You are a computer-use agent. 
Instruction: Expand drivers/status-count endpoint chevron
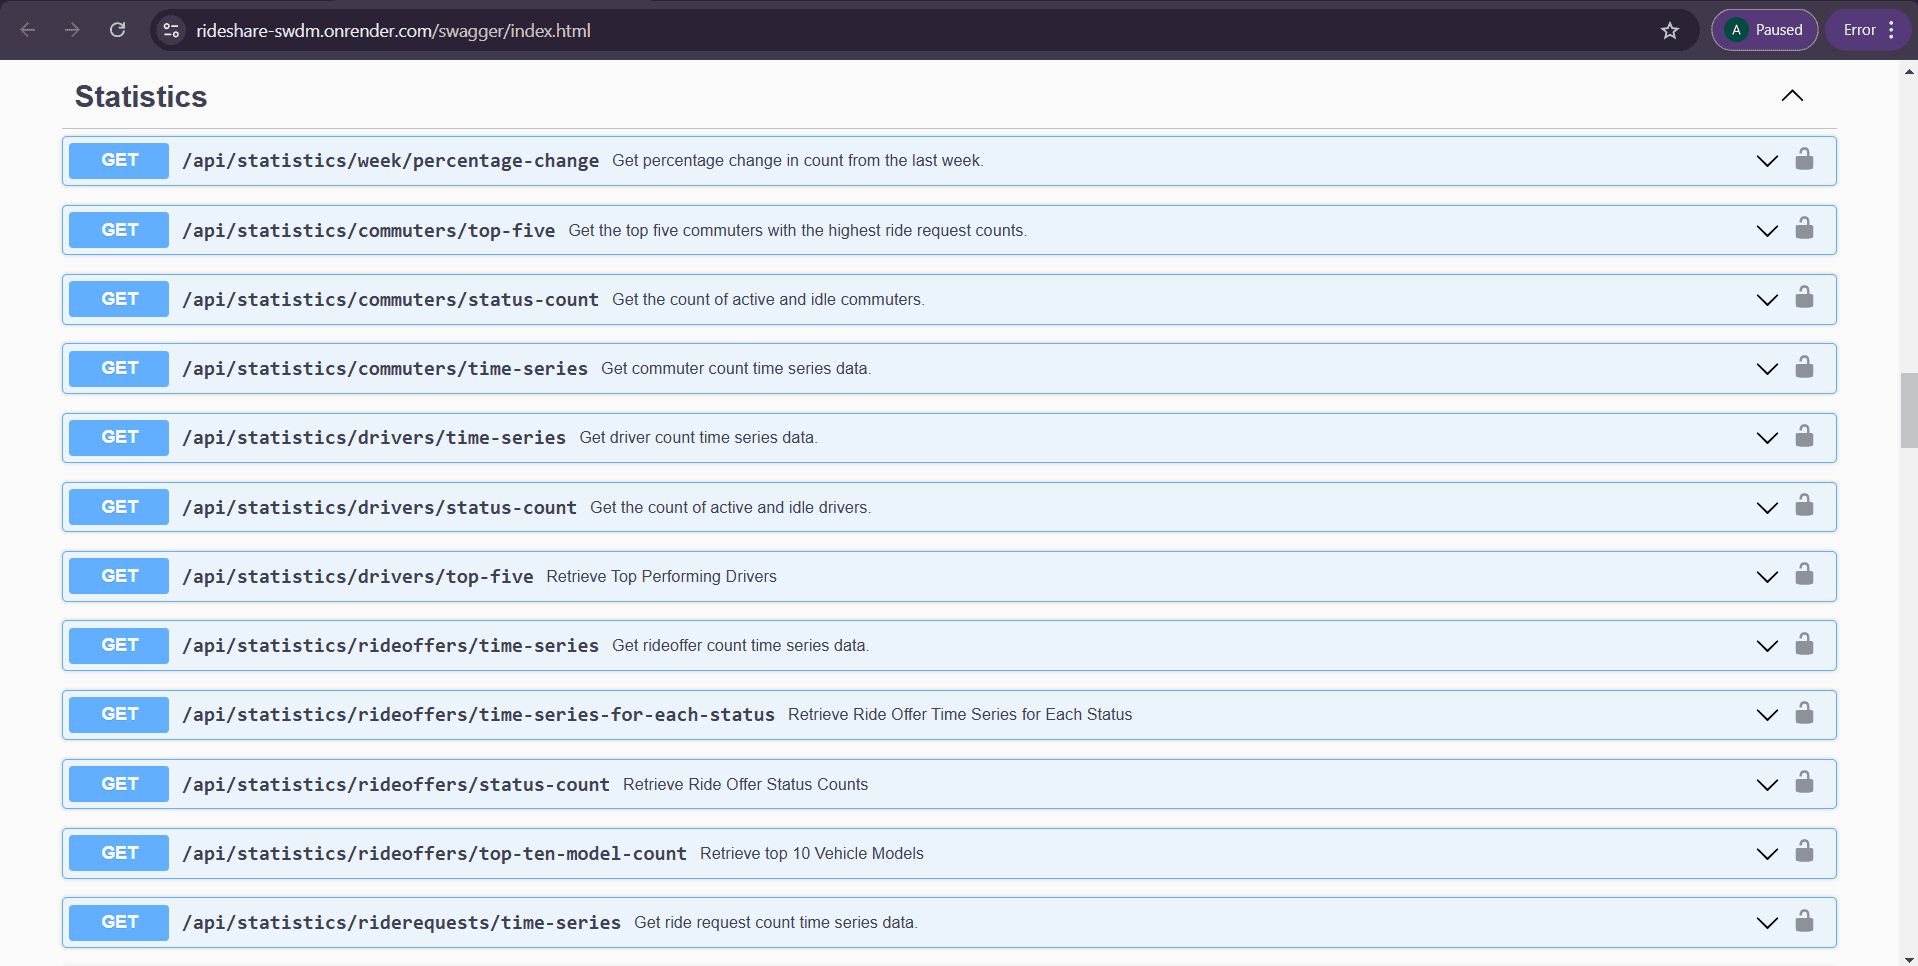1767,508
